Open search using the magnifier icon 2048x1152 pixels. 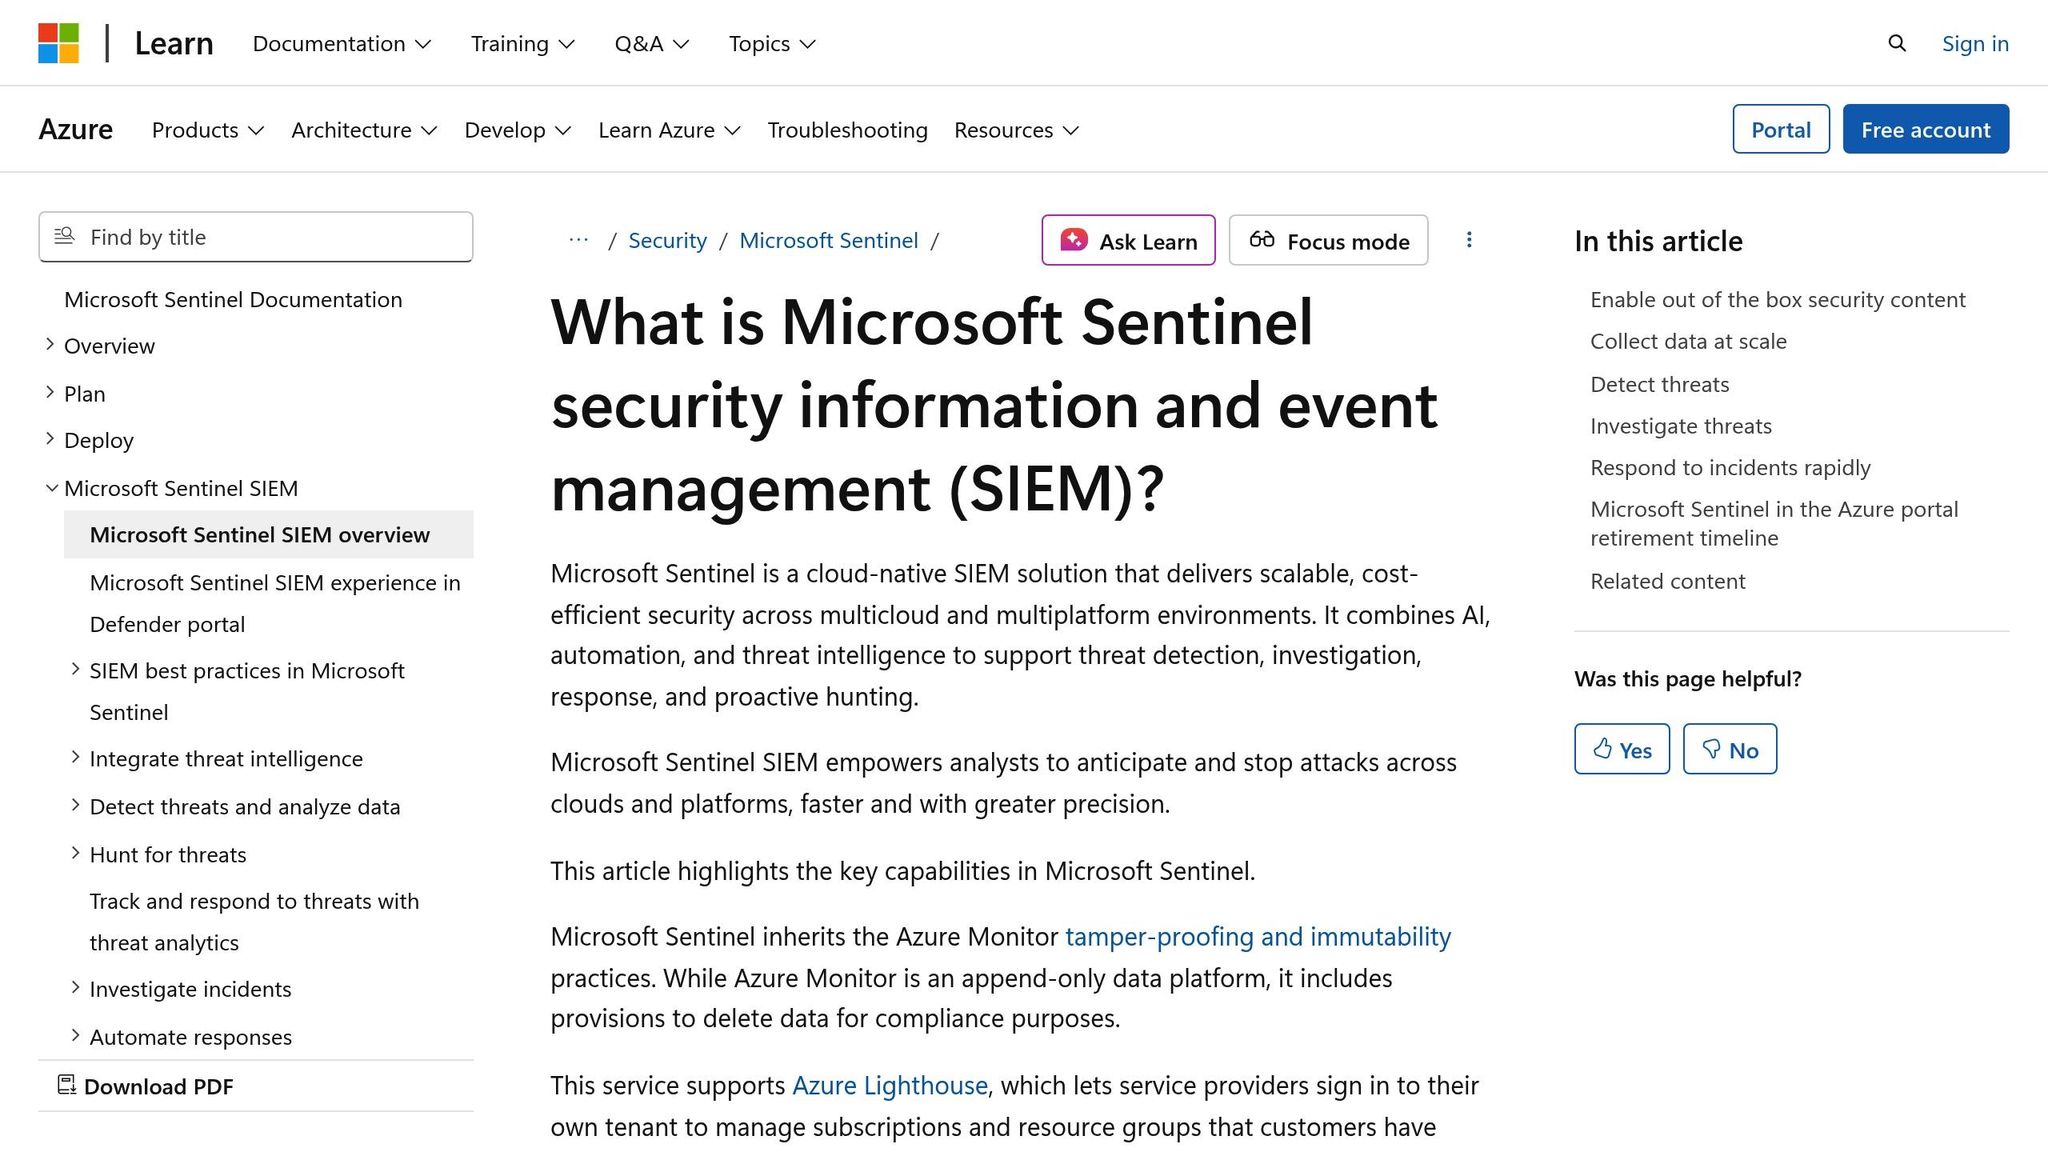[x=1896, y=43]
